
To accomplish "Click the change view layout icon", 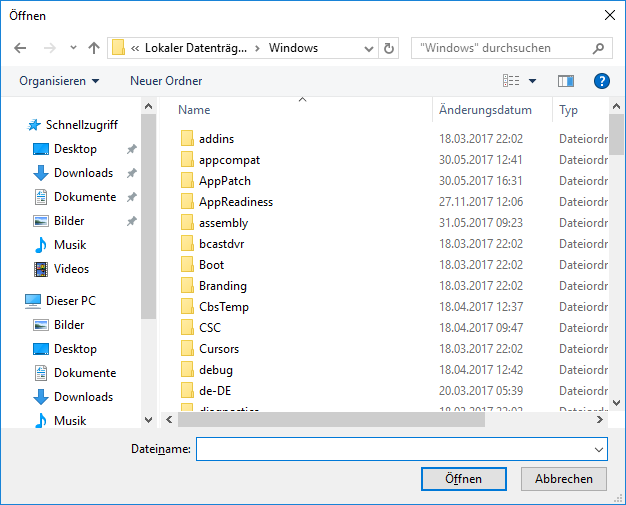I will (512, 81).
